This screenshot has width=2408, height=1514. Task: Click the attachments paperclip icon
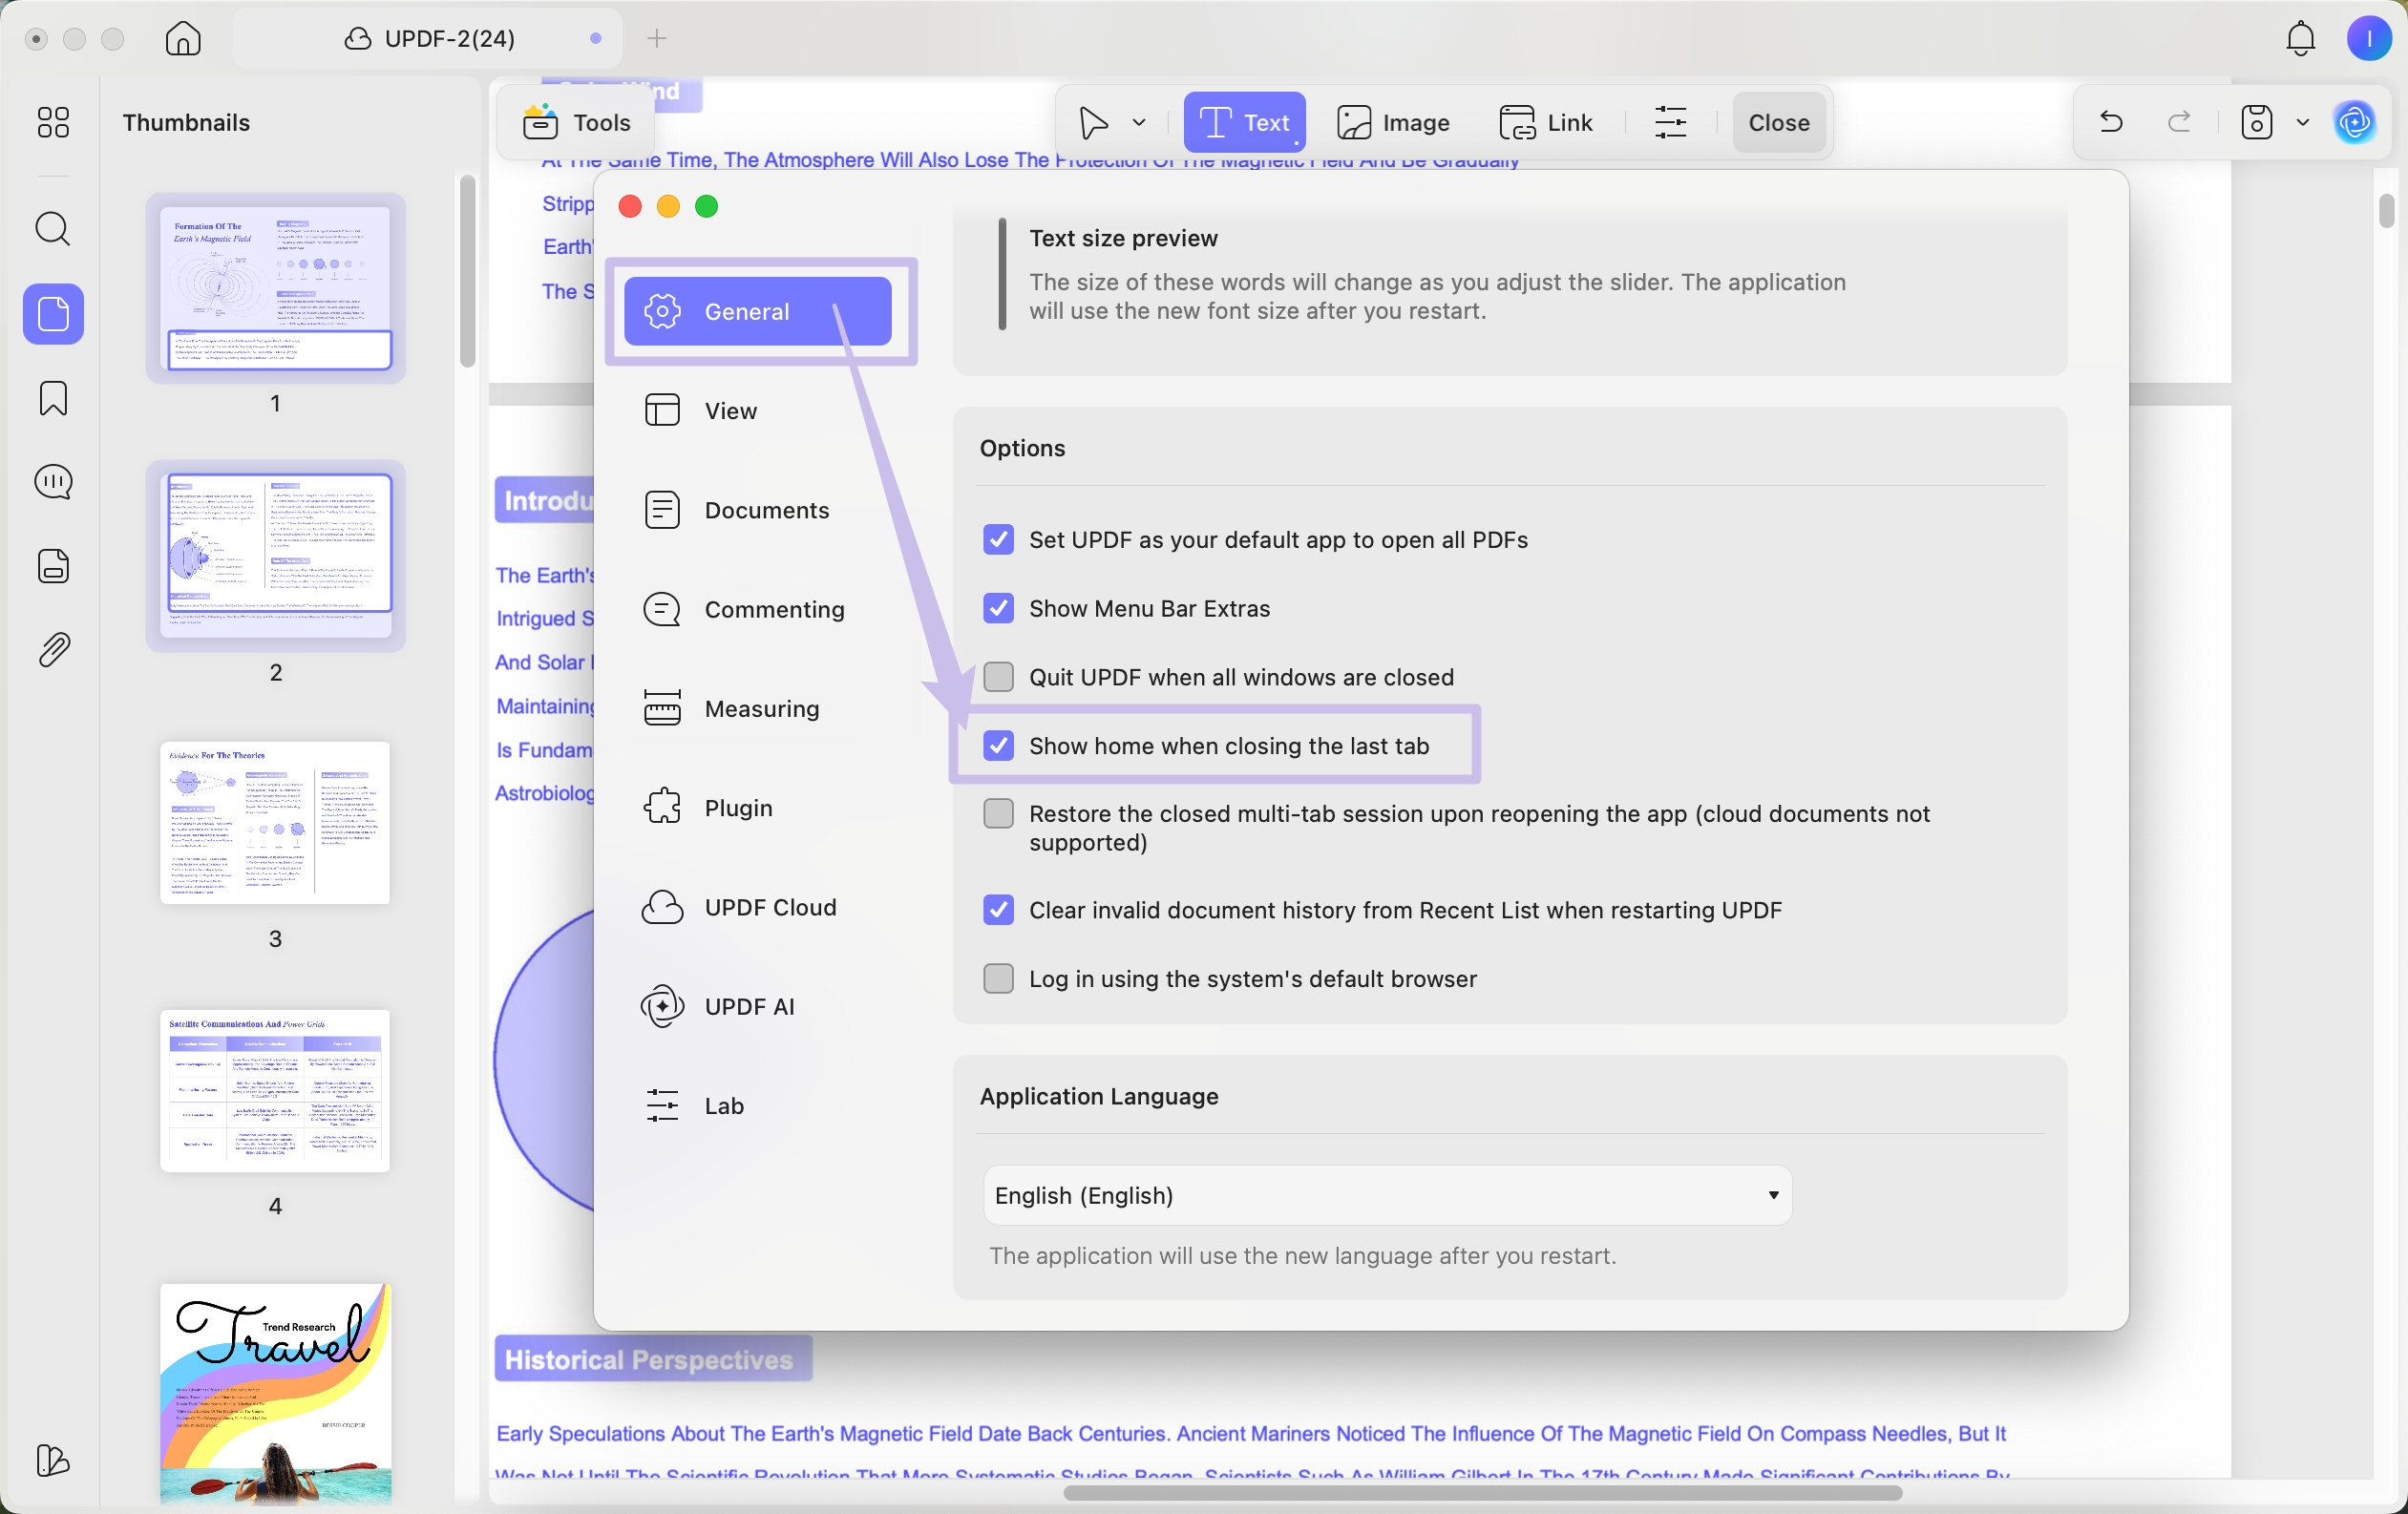[x=53, y=650]
